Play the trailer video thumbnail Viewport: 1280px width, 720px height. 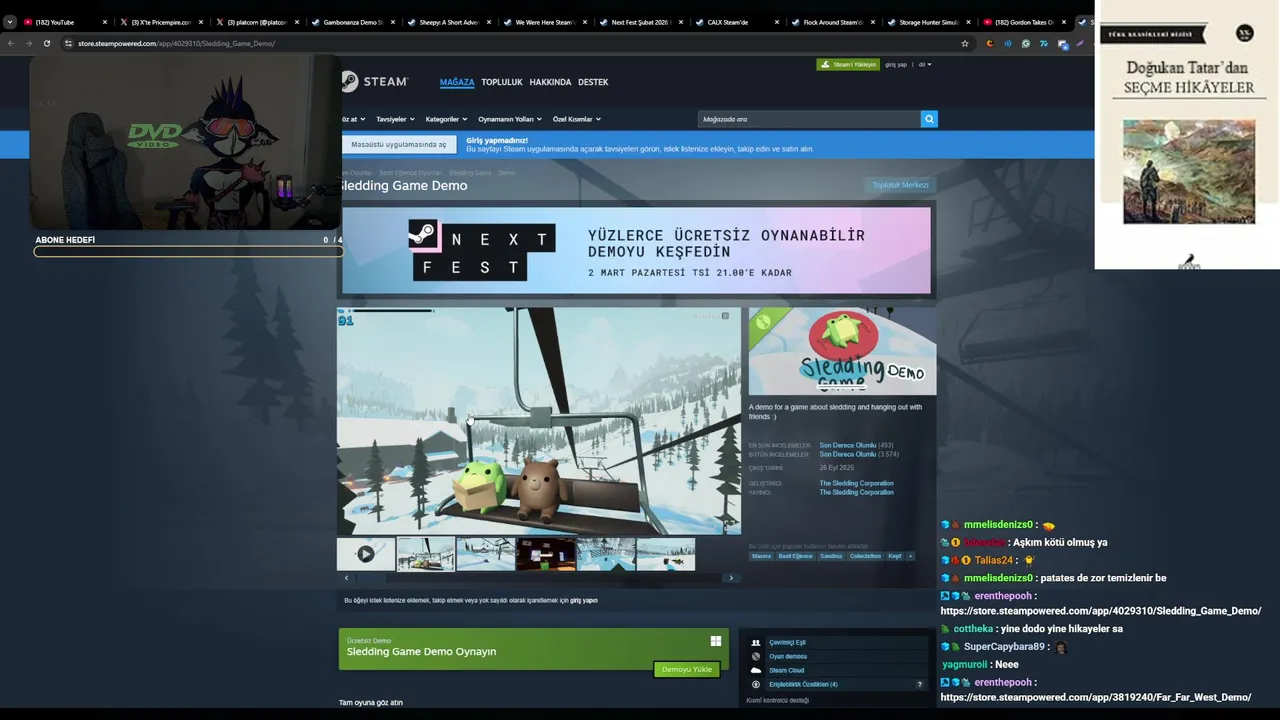tap(366, 554)
